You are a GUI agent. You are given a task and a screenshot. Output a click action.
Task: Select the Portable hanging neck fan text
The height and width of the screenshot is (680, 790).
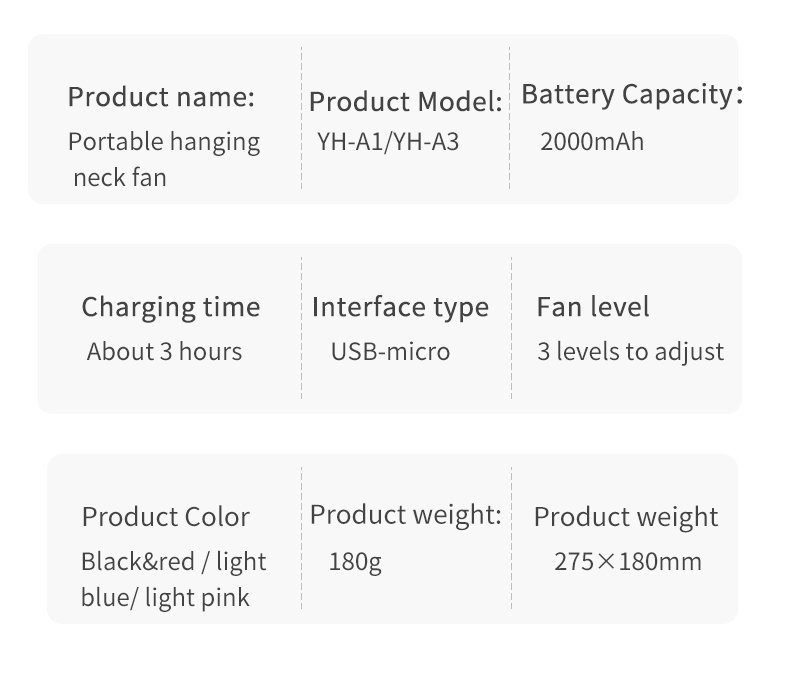(164, 159)
